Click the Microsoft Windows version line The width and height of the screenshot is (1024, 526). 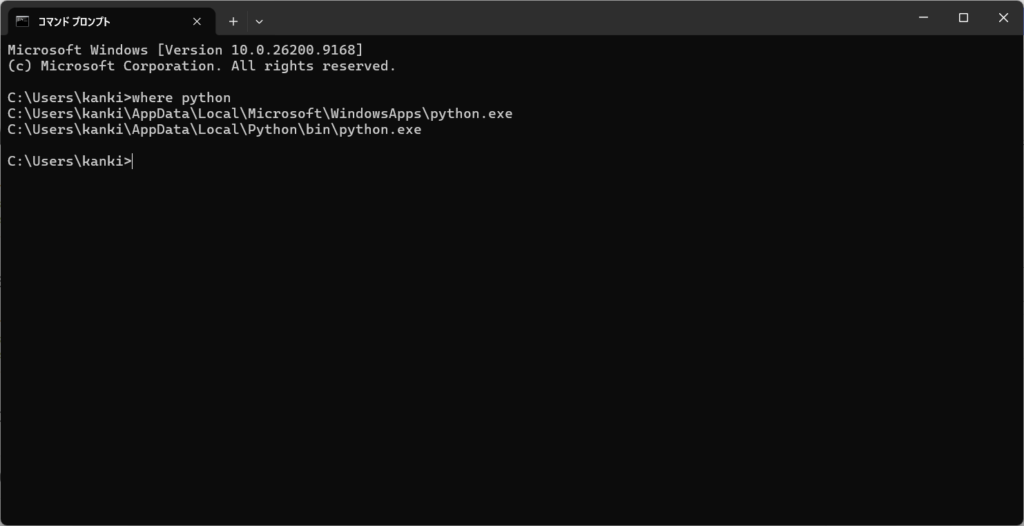185,50
